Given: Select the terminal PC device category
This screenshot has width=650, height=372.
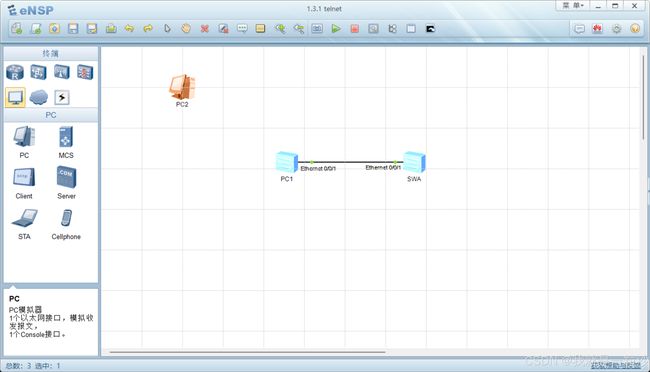Looking at the screenshot, I should (x=15, y=97).
